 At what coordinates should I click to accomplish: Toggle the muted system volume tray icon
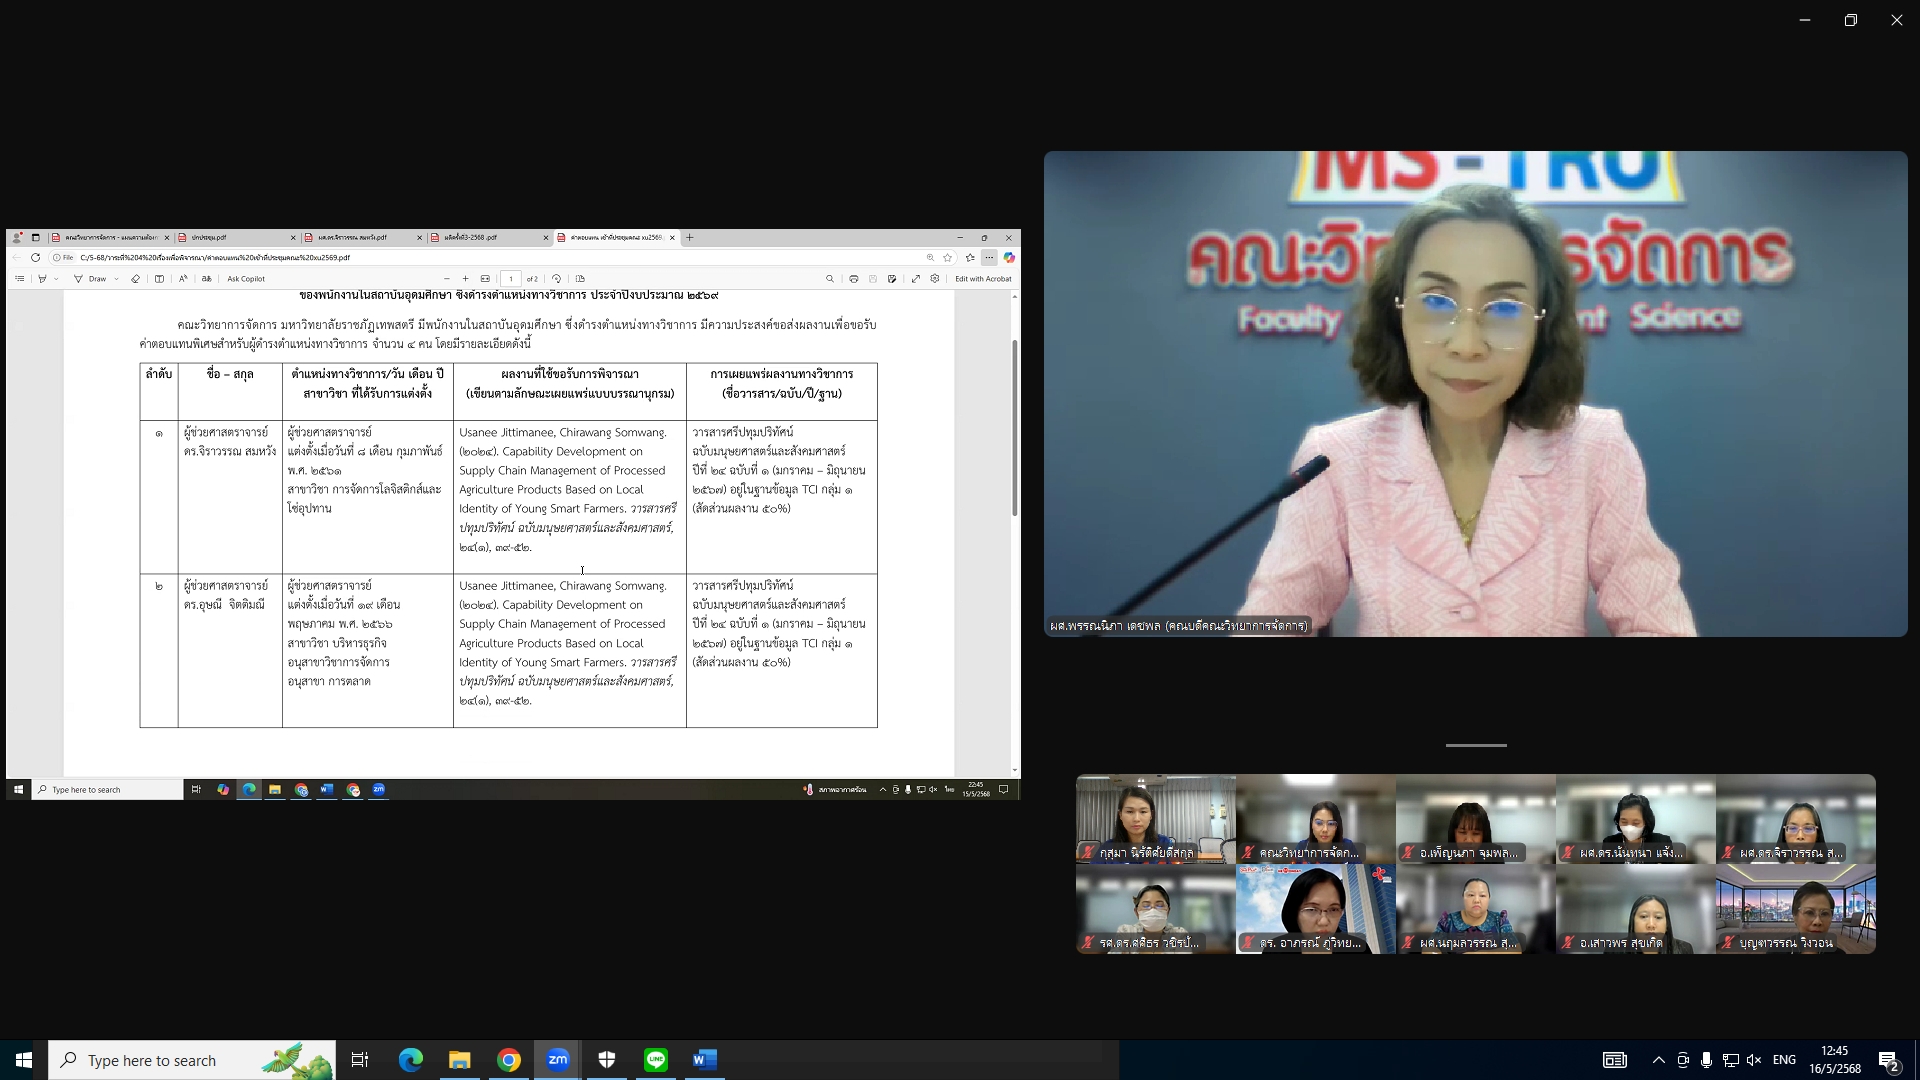pos(1754,1060)
